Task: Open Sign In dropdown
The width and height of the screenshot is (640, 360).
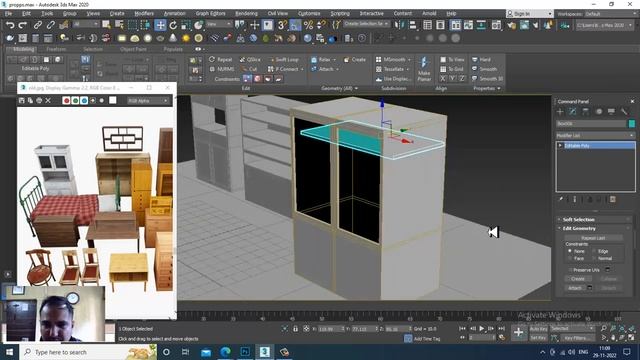Action: 530,13
